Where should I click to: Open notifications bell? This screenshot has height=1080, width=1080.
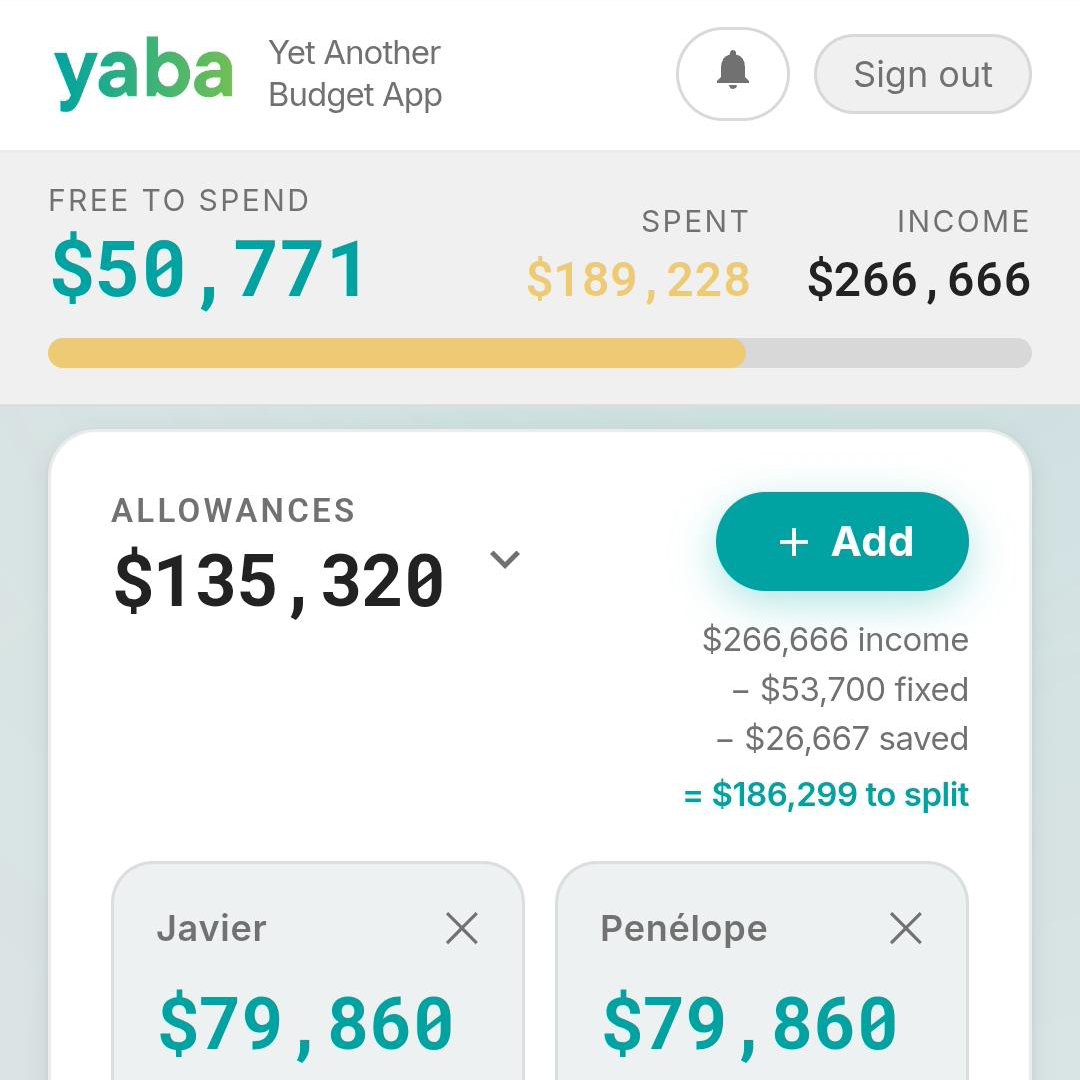coord(732,74)
